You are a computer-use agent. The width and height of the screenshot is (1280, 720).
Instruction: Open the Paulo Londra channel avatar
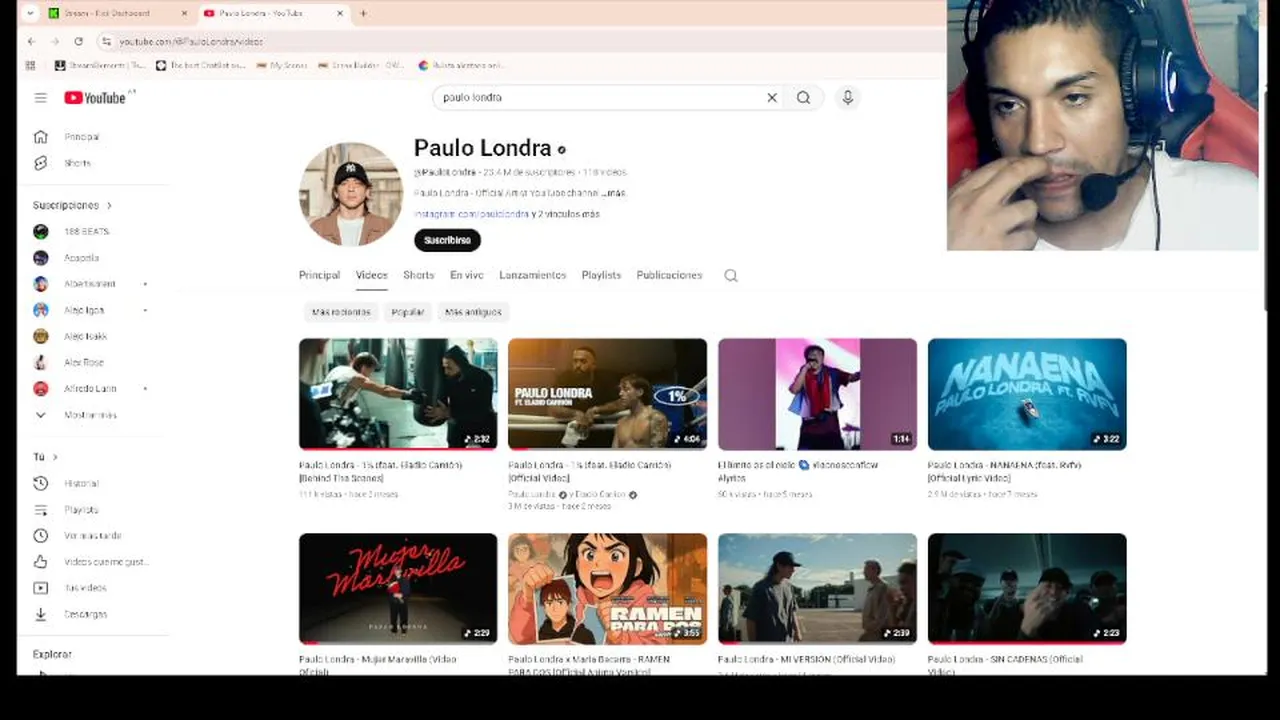pos(350,194)
